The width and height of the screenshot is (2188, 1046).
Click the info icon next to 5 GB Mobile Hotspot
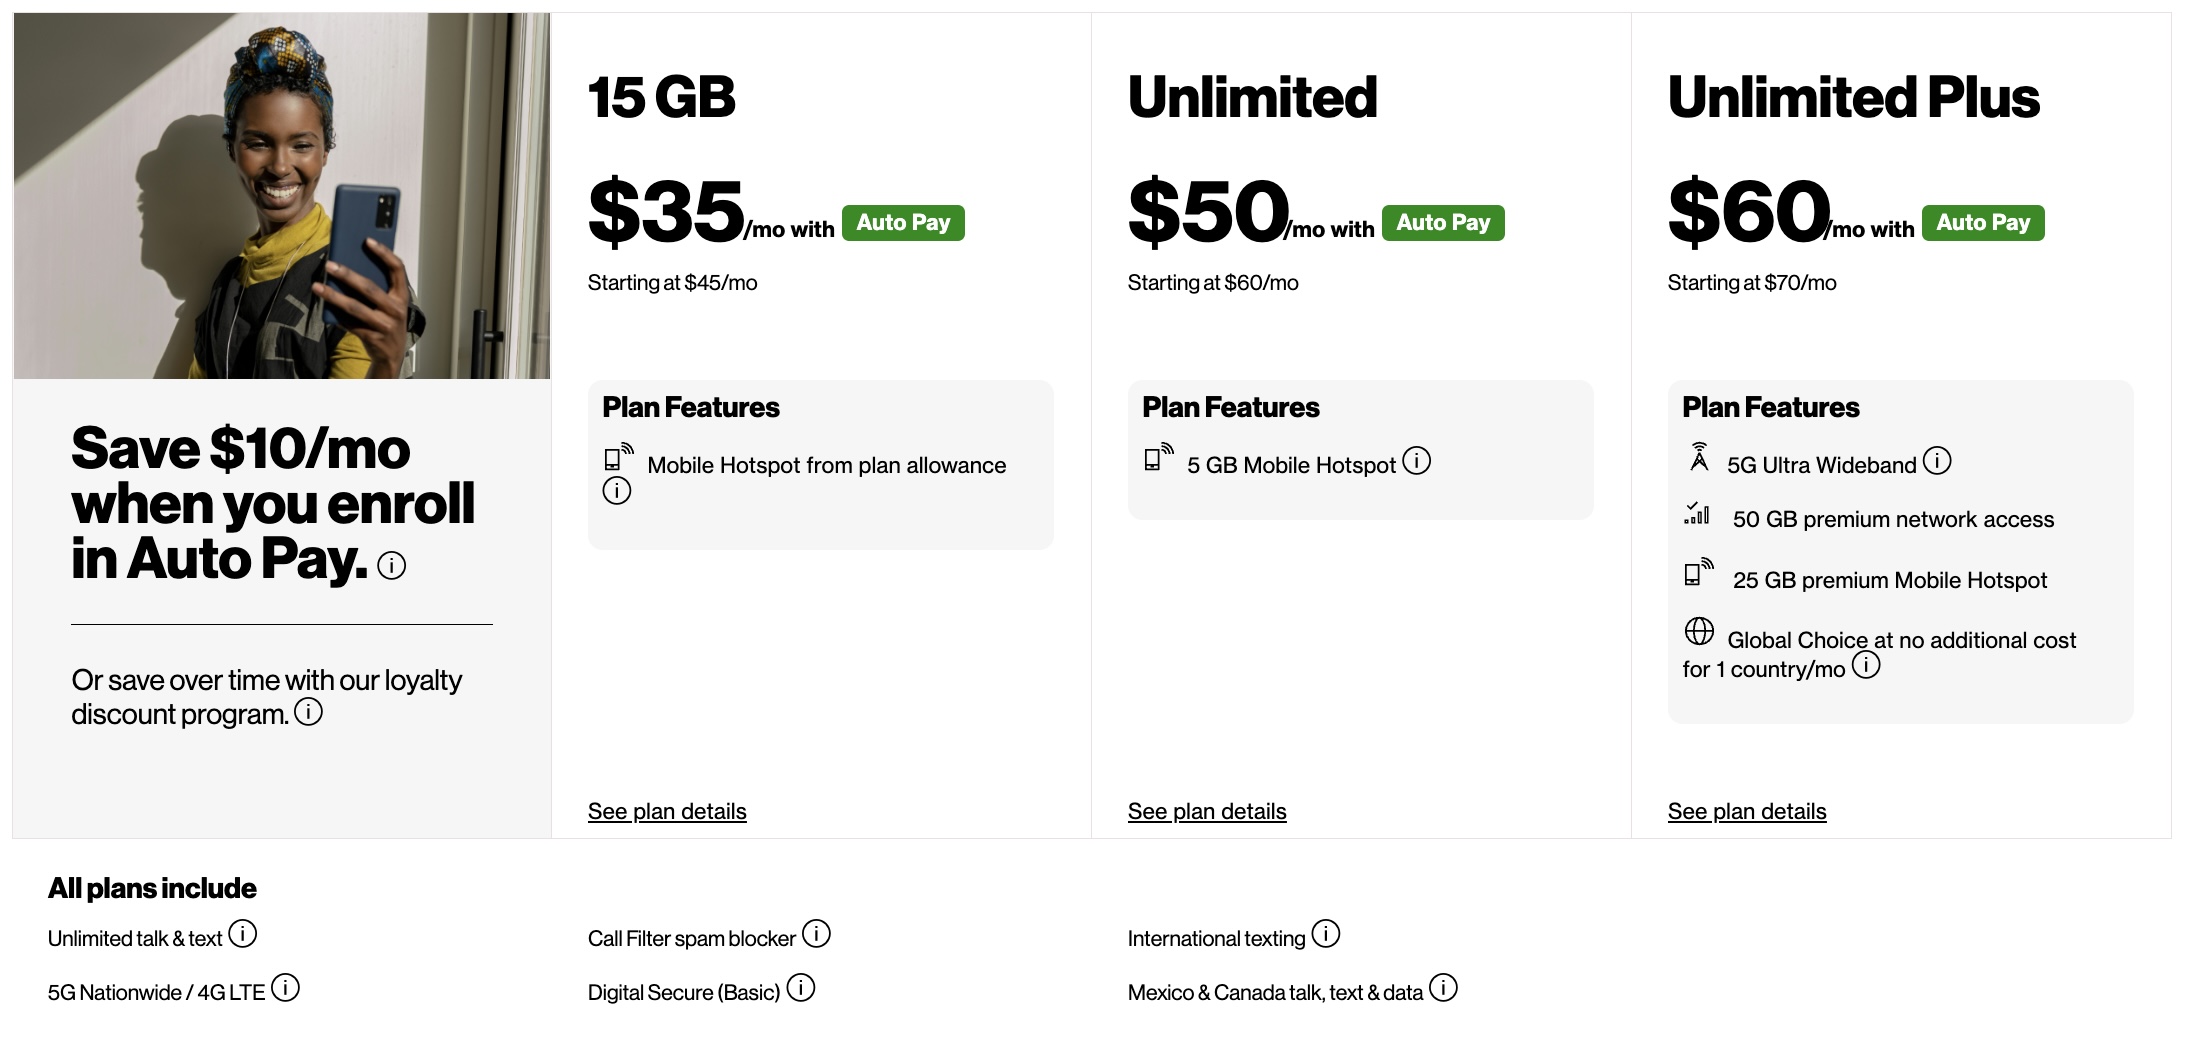[x=1417, y=461]
